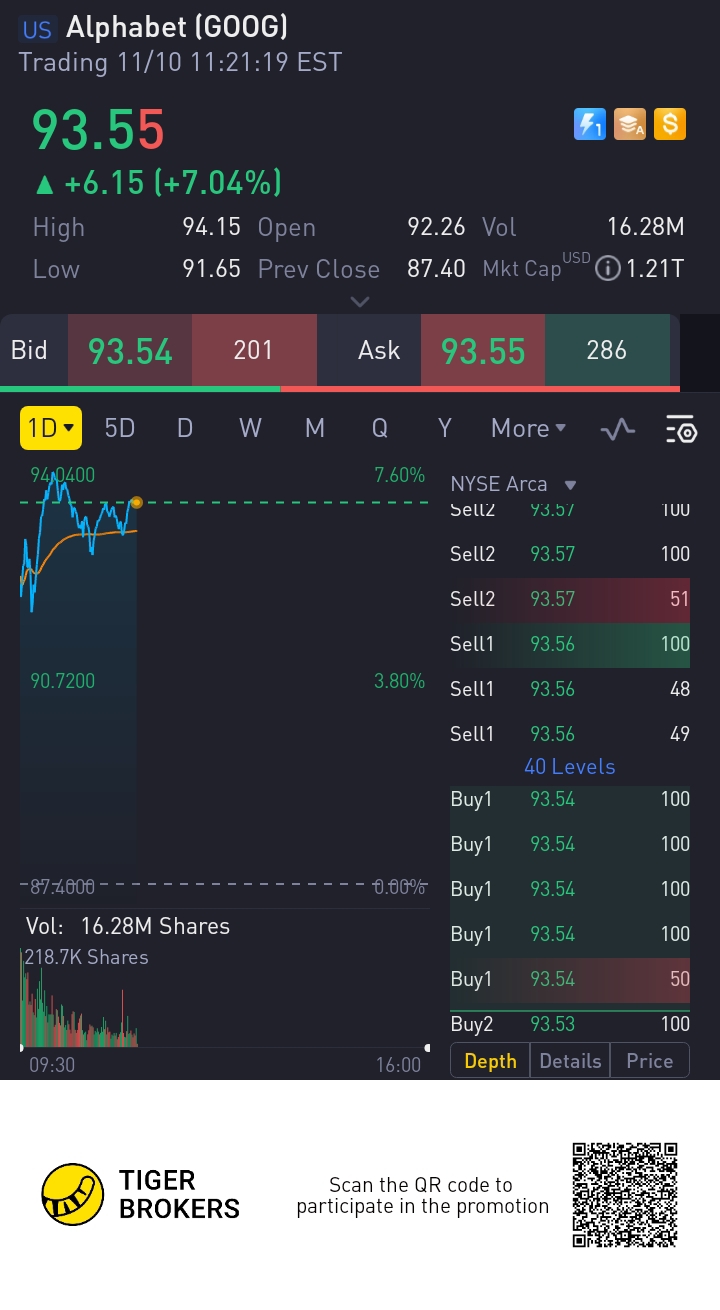Open the NYSE Arca exchange dropdown
This screenshot has width=720, height=1310.
514,484
